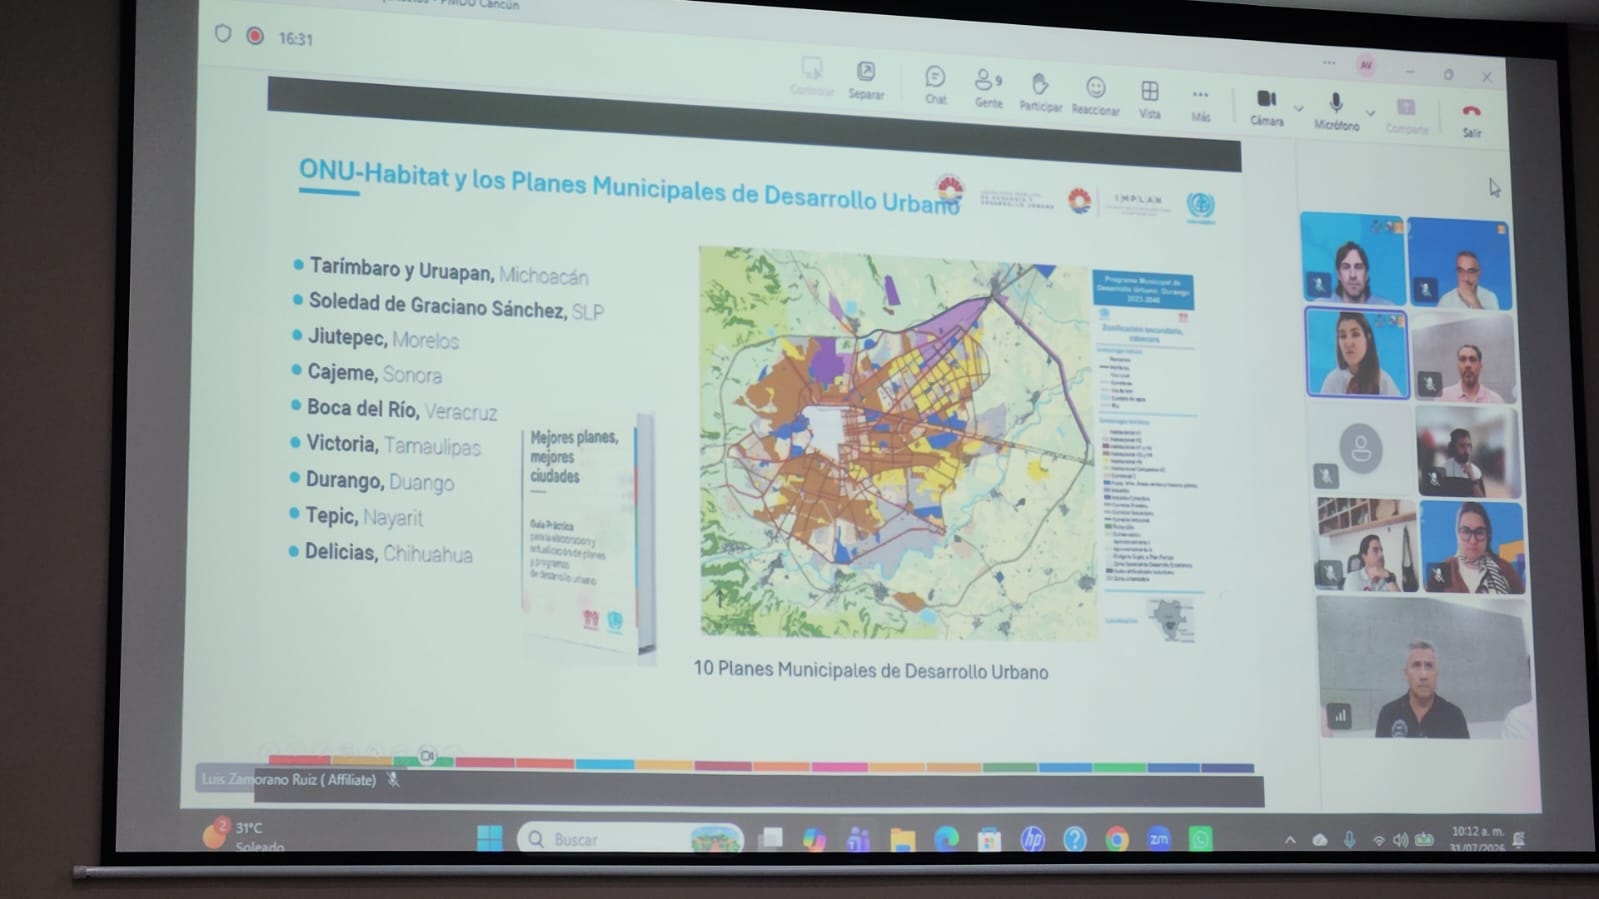1599x899 pixels.
Task: Open the title bar three-dots settings menu
Action: [1329, 63]
